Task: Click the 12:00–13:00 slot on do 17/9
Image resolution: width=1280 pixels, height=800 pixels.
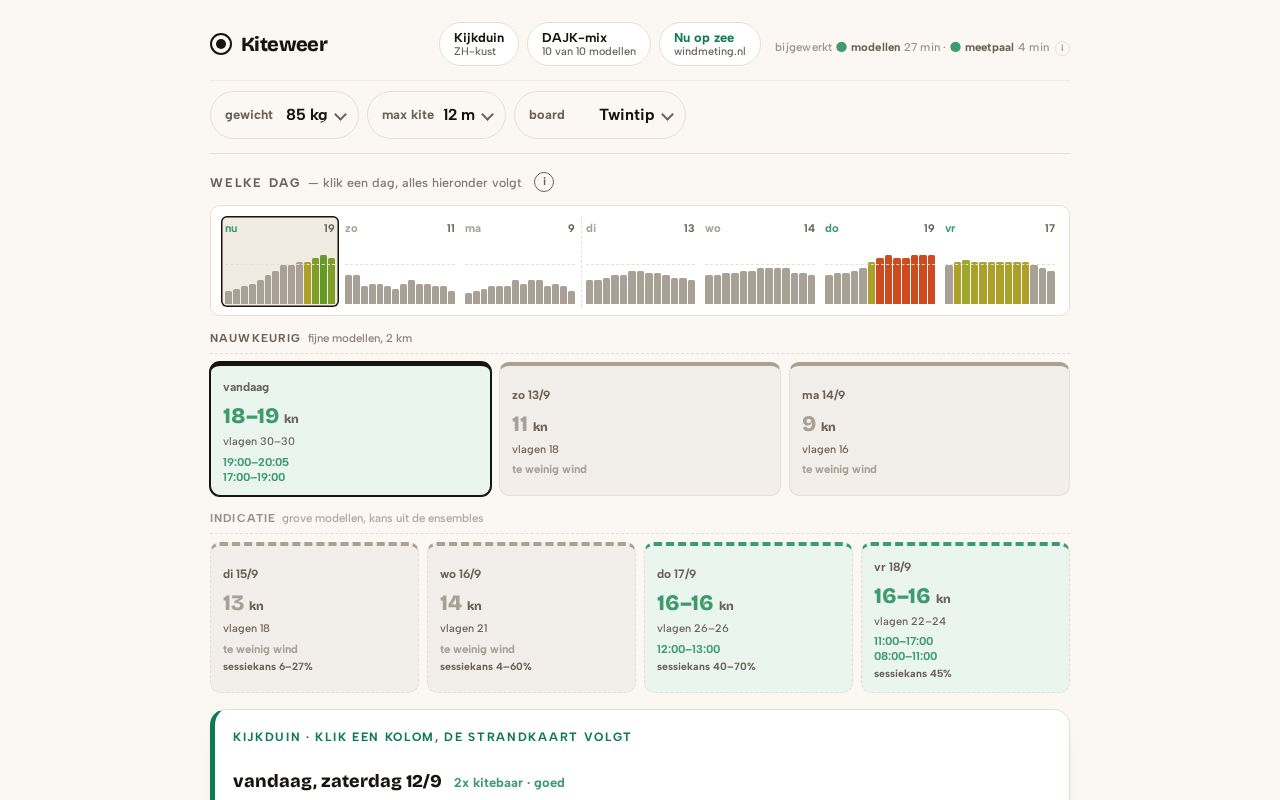Action: (688, 649)
